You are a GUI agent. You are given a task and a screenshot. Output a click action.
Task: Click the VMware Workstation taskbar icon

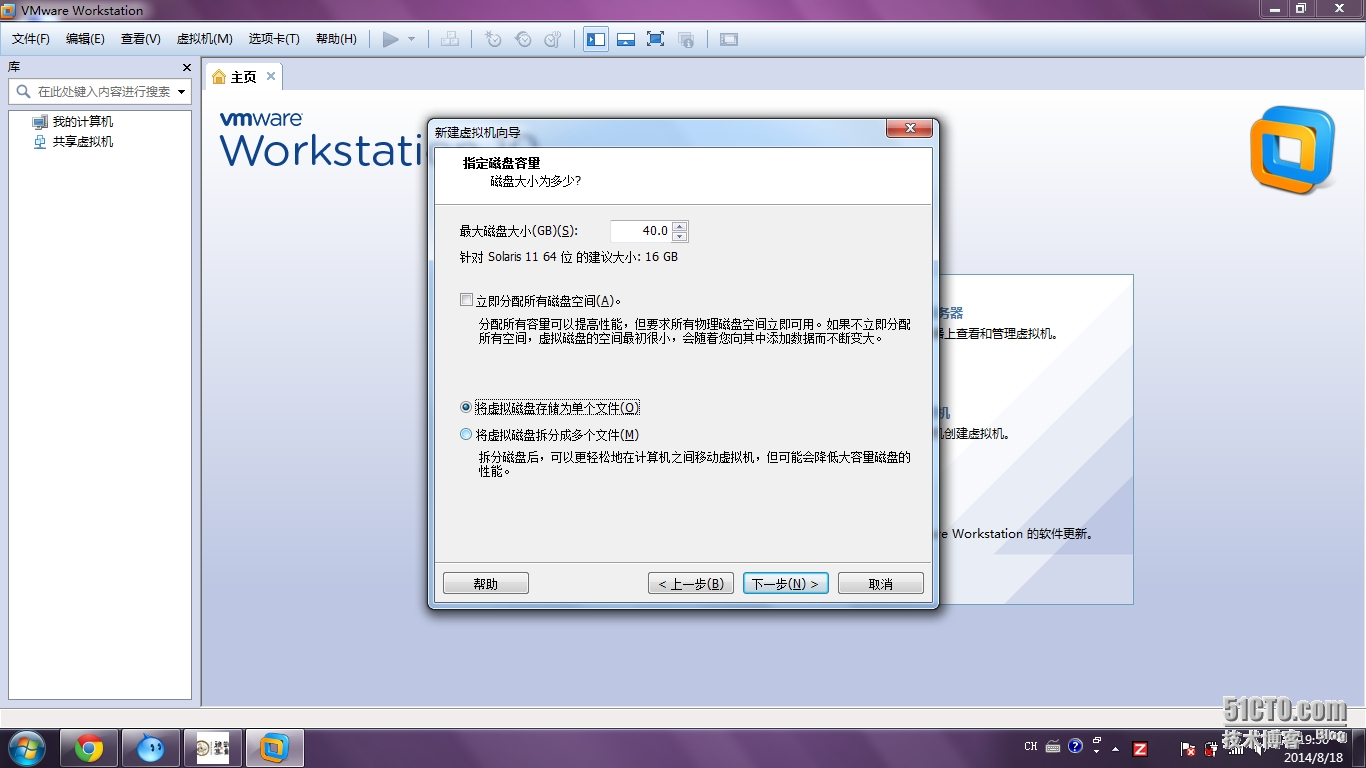coord(275,748)
